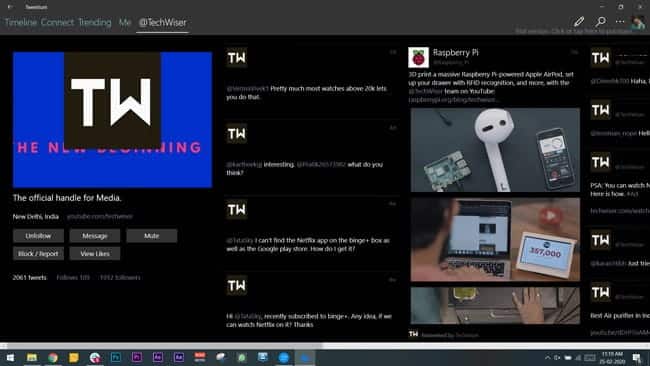
Task: Open the hand on desk photo
Action: [x=495, y=305]
